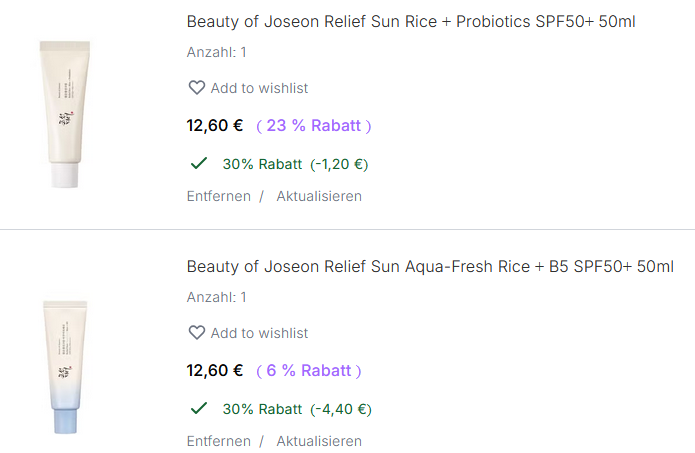Click the green checkmark beside the -1,20 € discount

(x=198, y=163)
